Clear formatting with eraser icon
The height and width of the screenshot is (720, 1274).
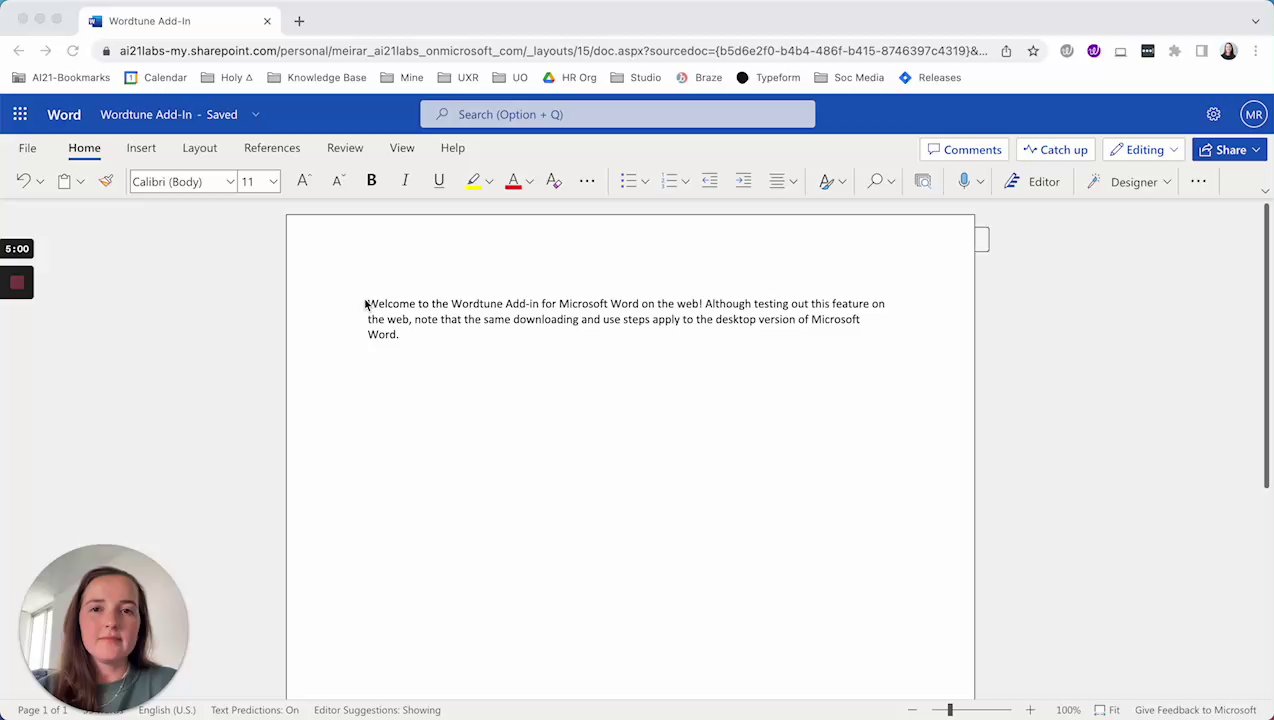(x=554, y=181)
